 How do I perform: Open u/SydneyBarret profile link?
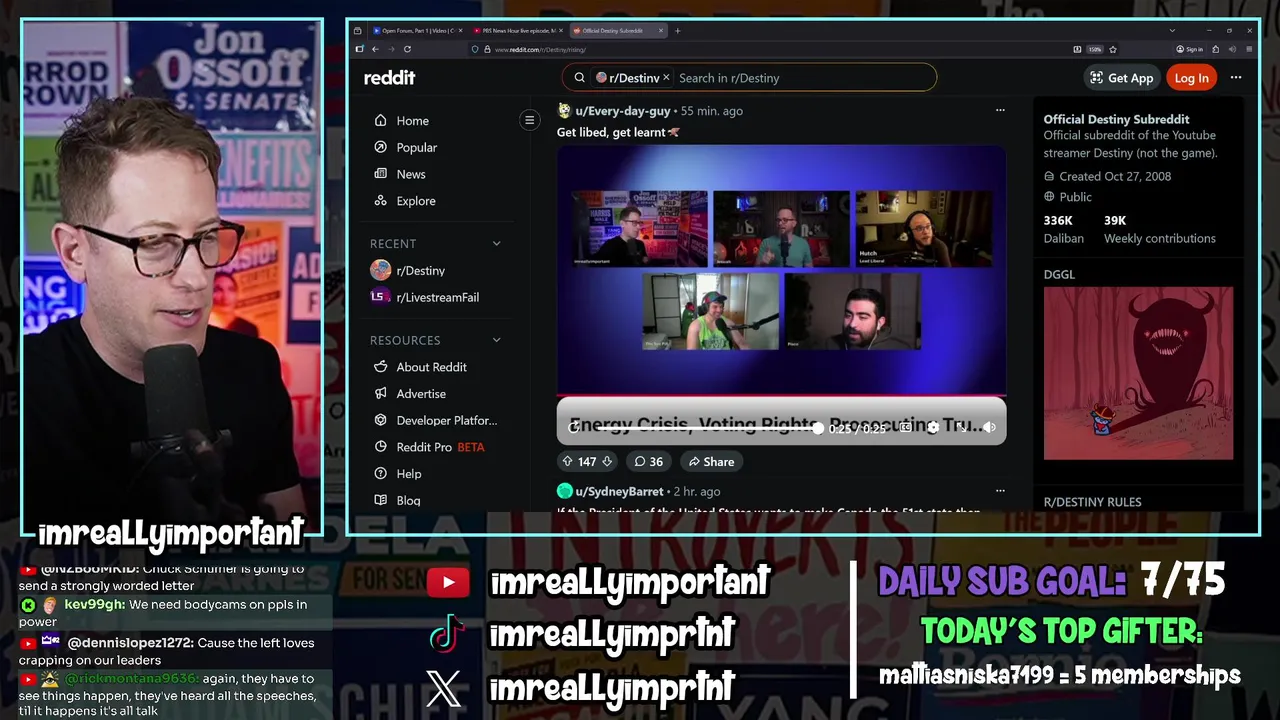[x=619, y=492]
